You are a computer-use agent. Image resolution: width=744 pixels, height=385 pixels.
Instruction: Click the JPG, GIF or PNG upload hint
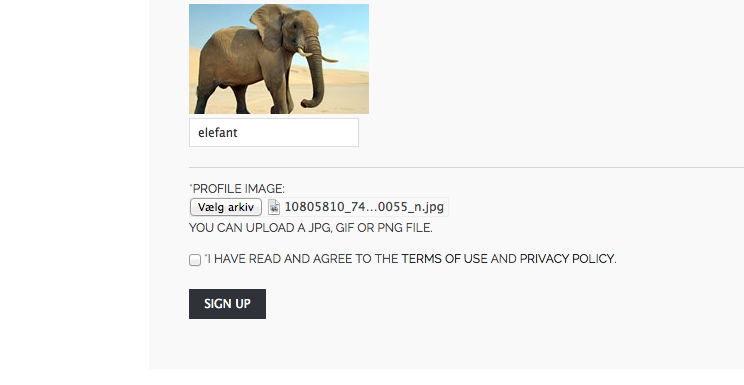point(311,228)
